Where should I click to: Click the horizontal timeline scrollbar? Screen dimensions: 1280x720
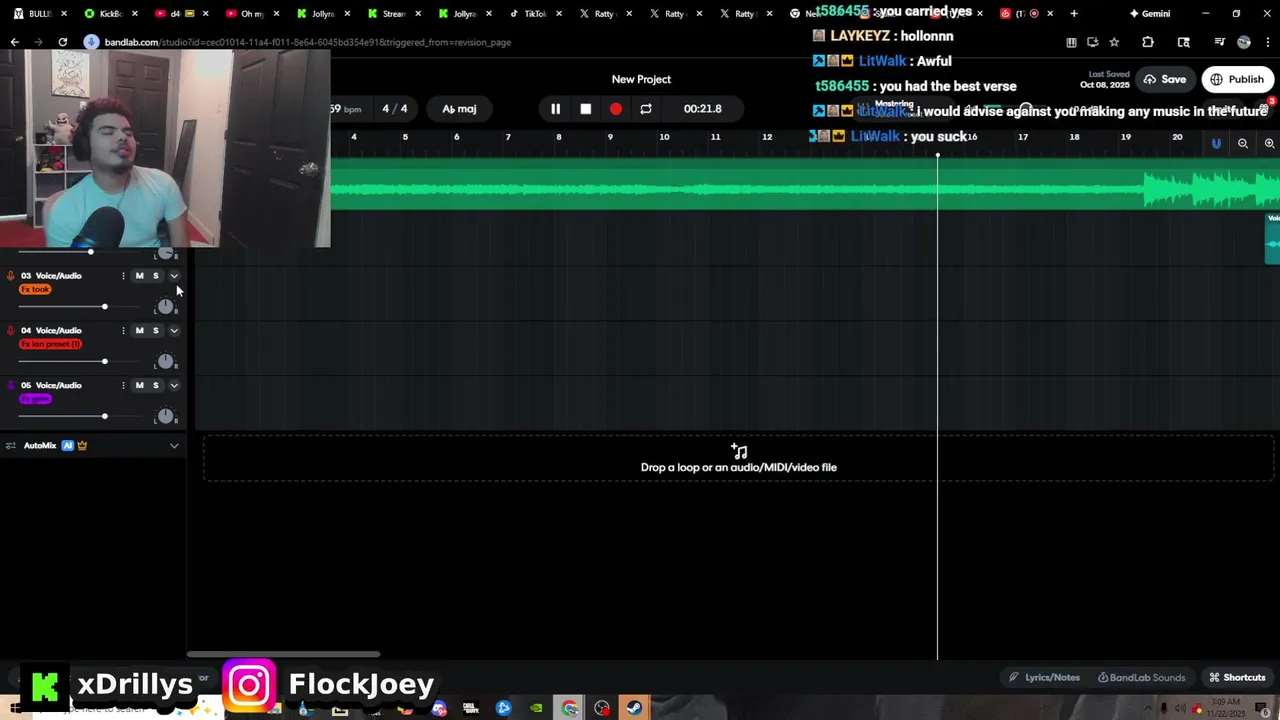coord(283,655)
